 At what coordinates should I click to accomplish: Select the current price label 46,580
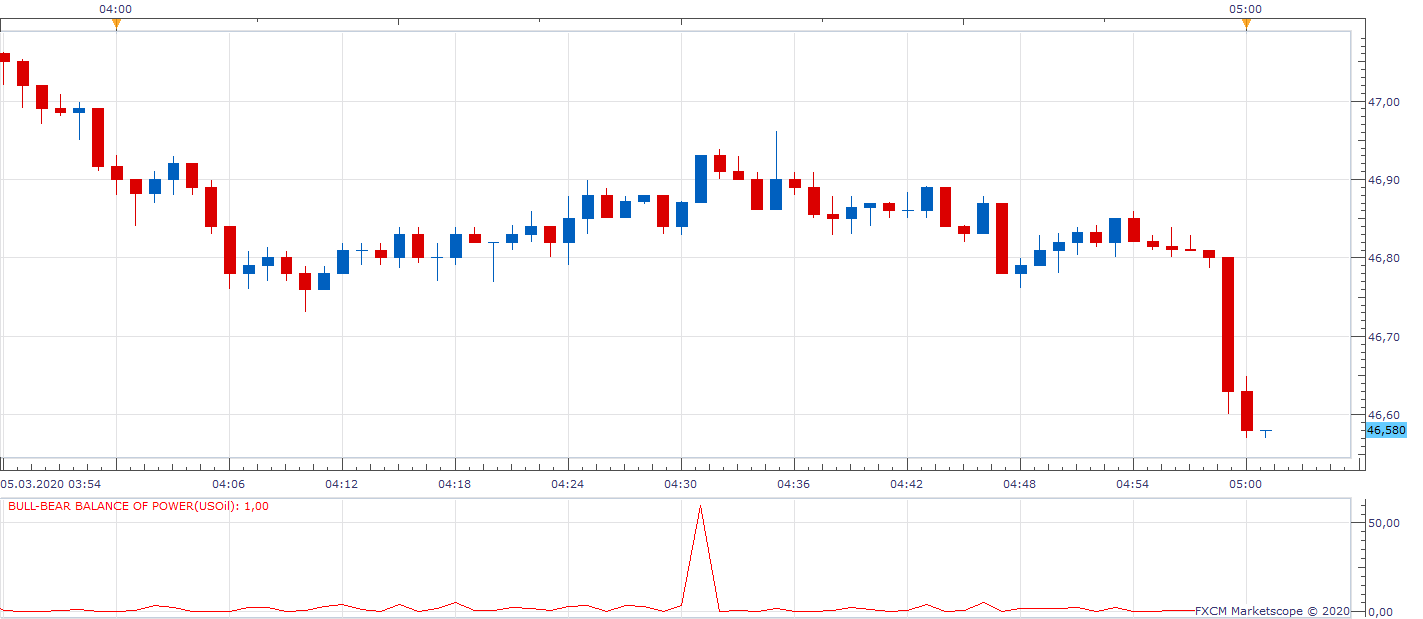coord(1386,430)
